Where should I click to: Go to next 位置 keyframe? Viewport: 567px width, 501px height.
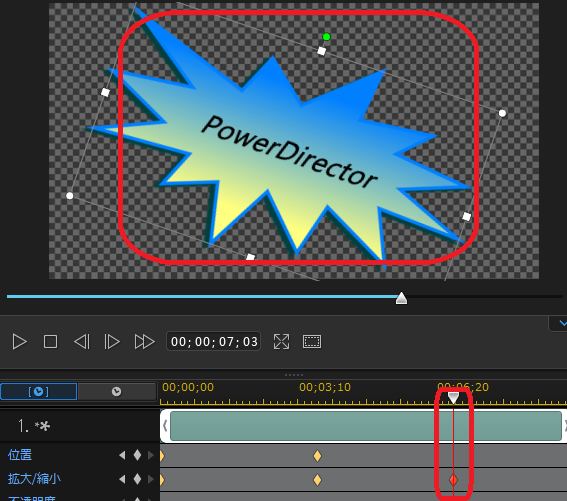[151, 455]
